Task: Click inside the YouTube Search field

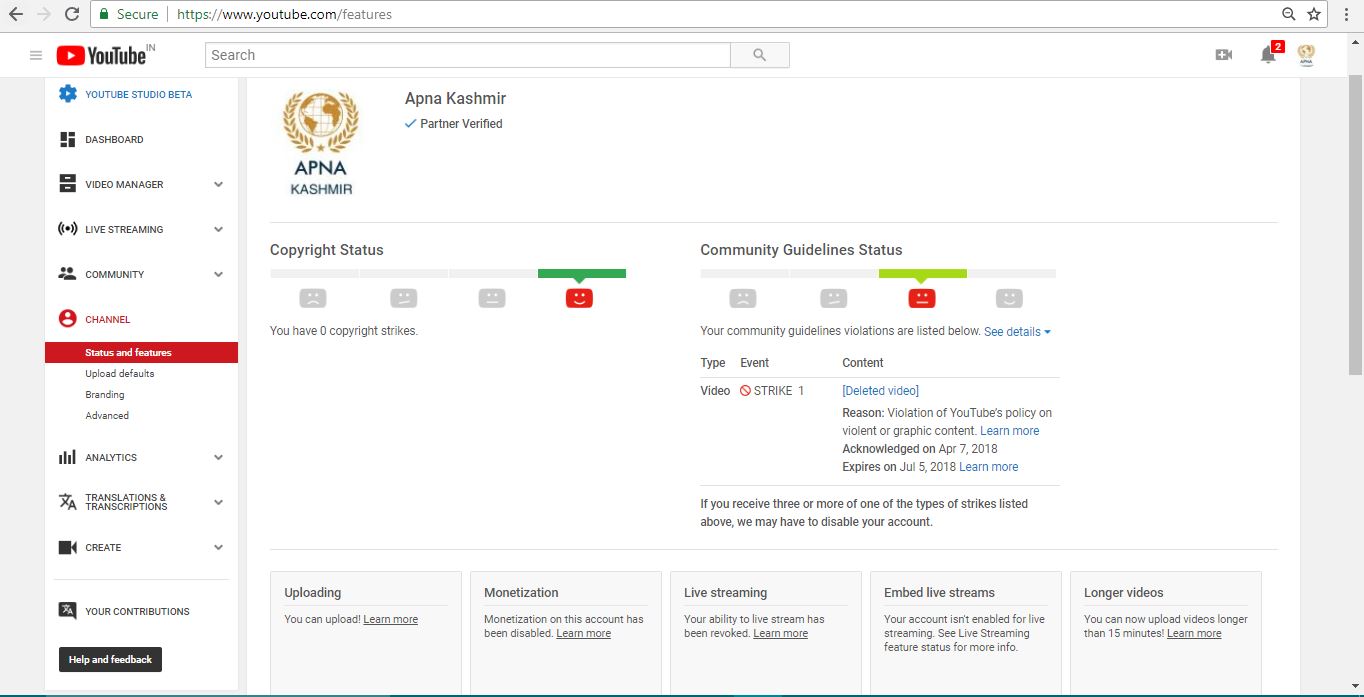Action: click(468, 55)
